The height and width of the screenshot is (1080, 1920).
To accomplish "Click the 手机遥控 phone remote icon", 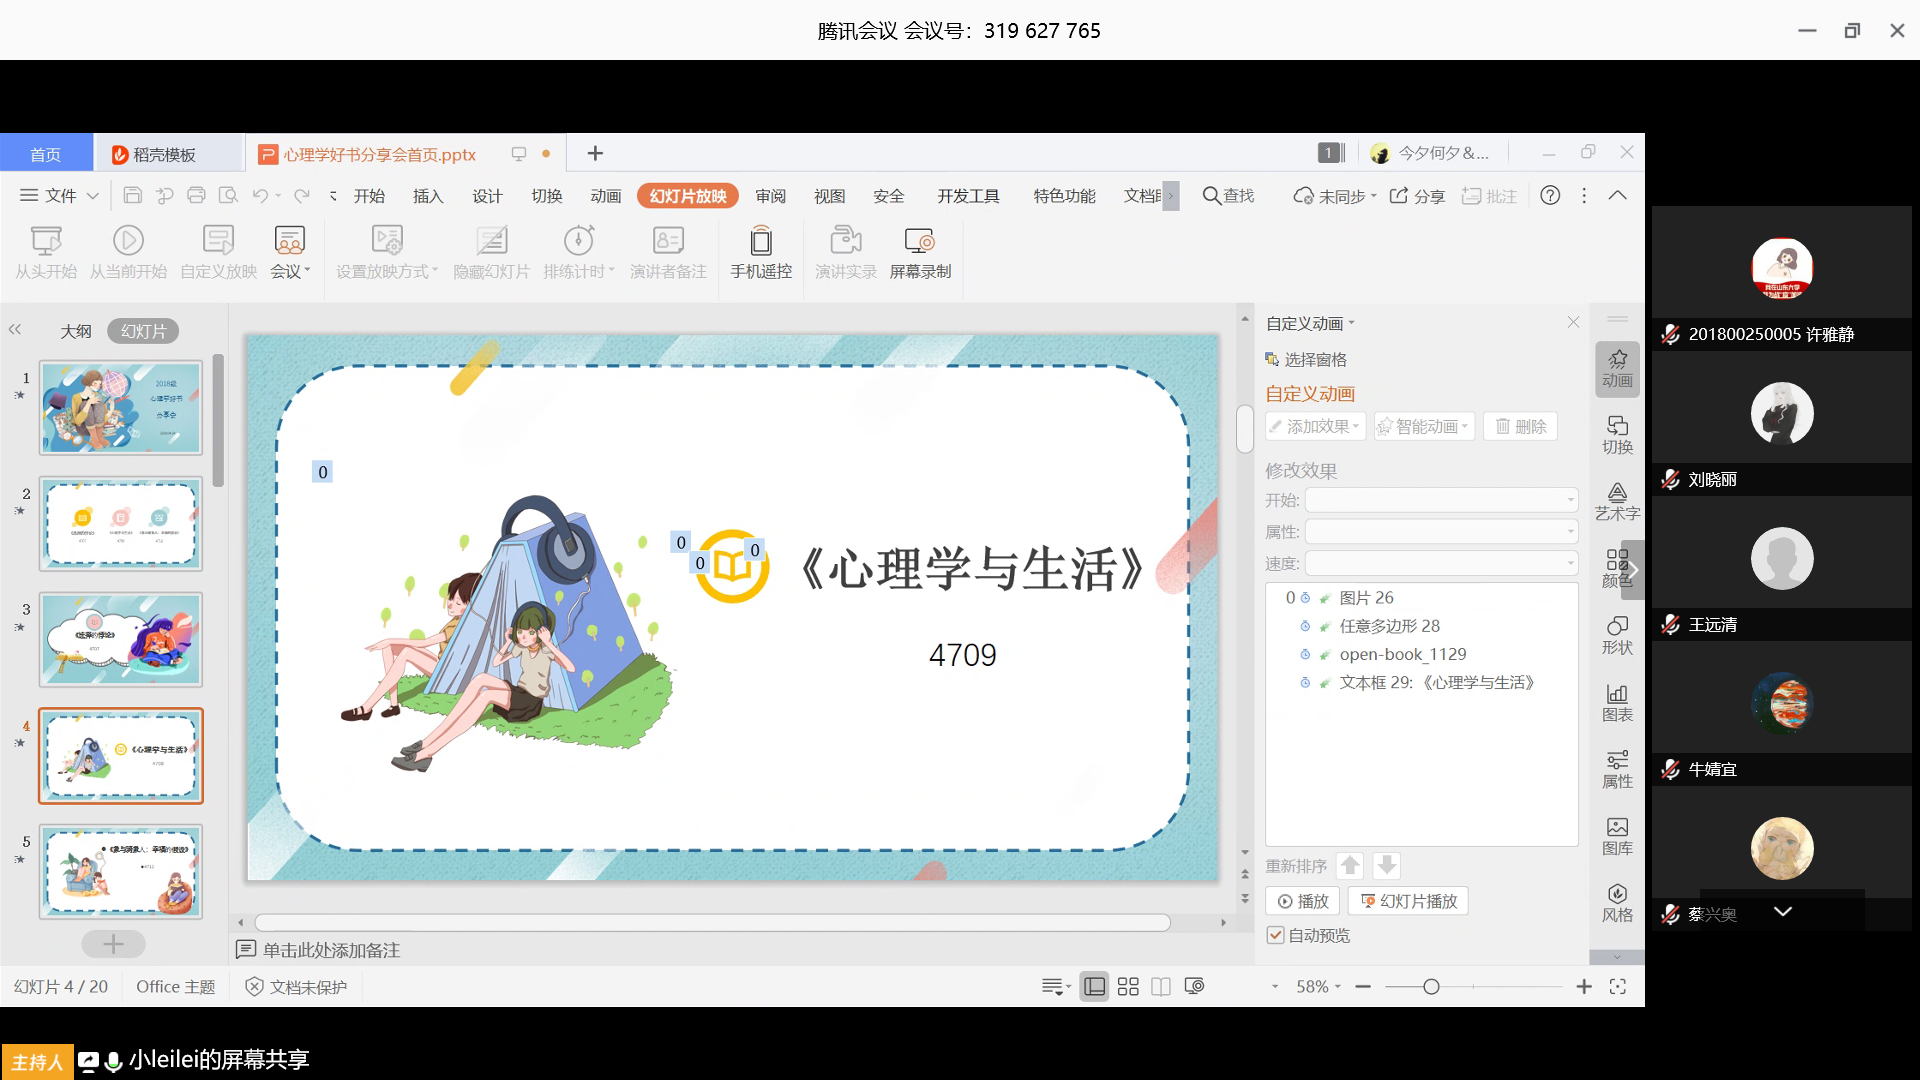I will coord(760,242).
